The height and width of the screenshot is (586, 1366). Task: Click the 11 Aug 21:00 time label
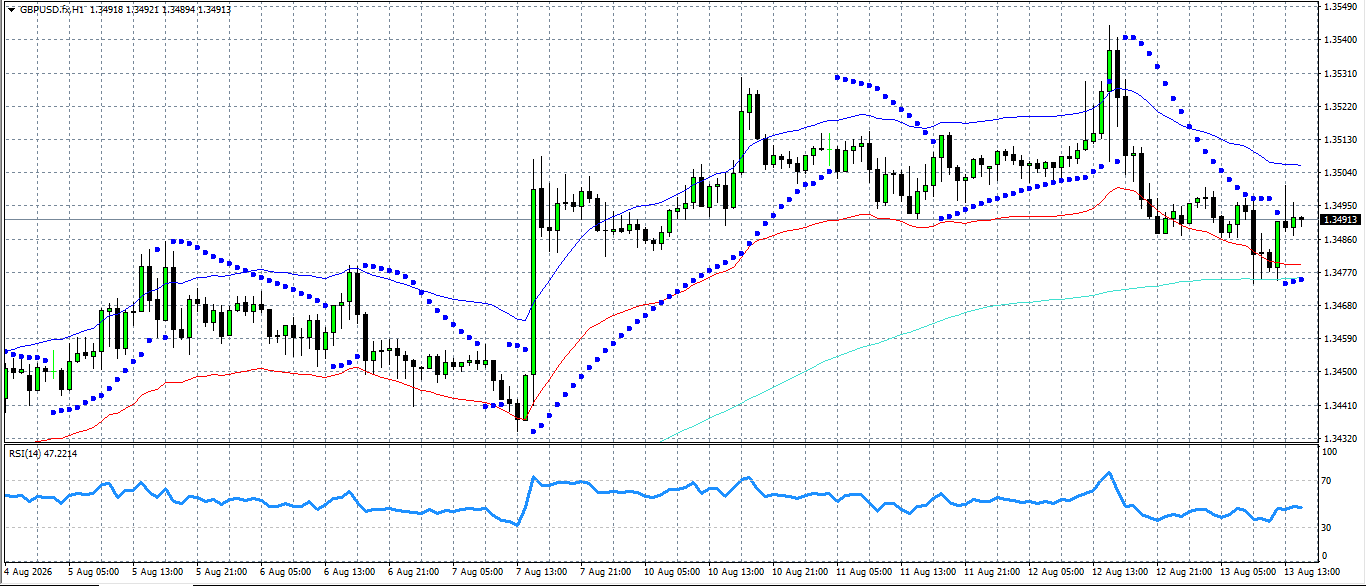[x=991, y=572]
